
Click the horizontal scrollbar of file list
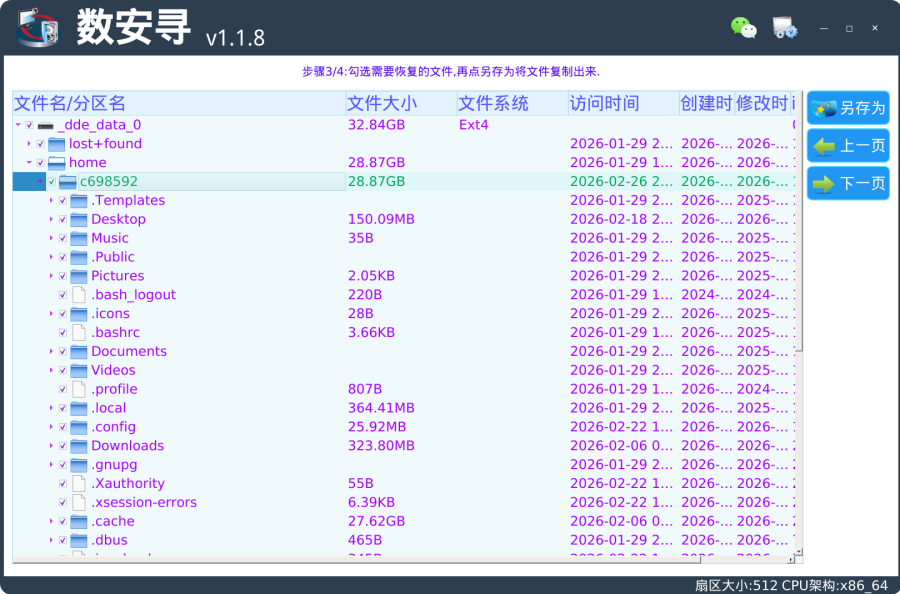pos(400,558)
